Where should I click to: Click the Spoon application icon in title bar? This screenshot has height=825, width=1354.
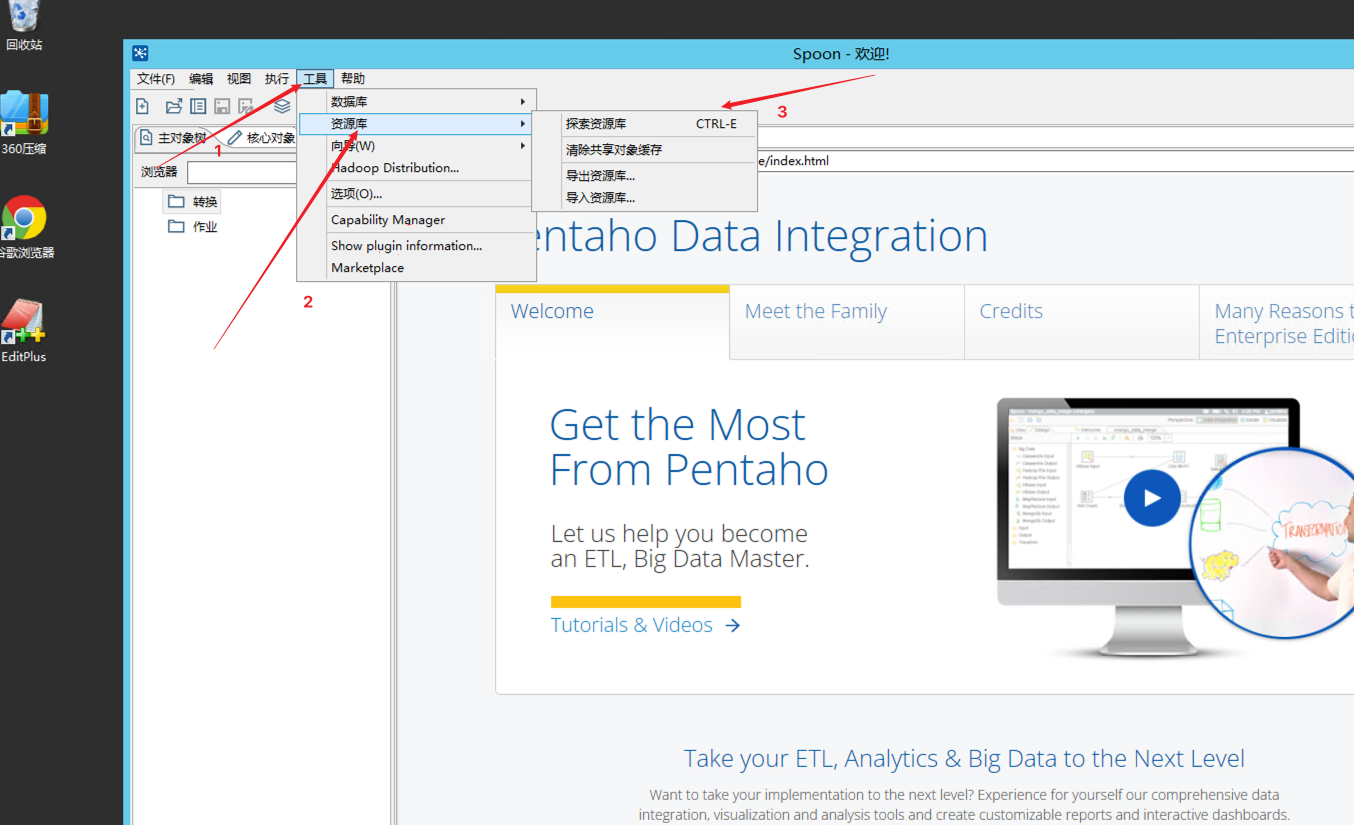pyautogui.click(x=141, y=54)
